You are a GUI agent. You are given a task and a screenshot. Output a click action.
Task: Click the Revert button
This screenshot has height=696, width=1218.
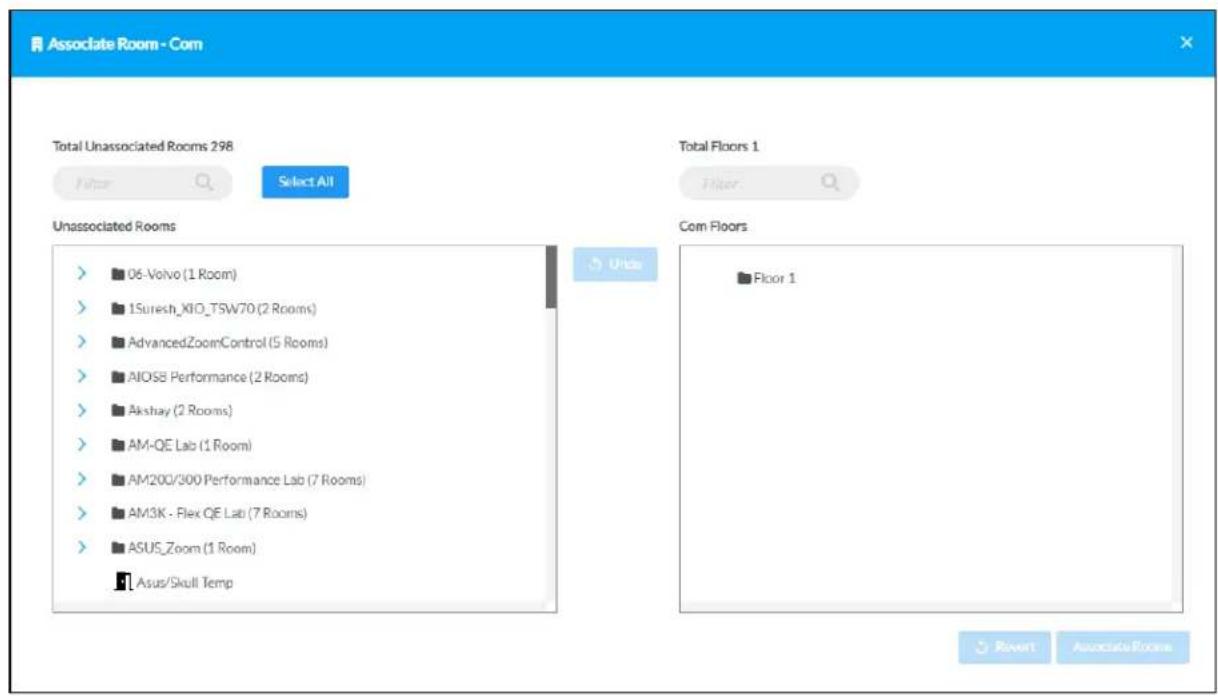coord(1003,647)
